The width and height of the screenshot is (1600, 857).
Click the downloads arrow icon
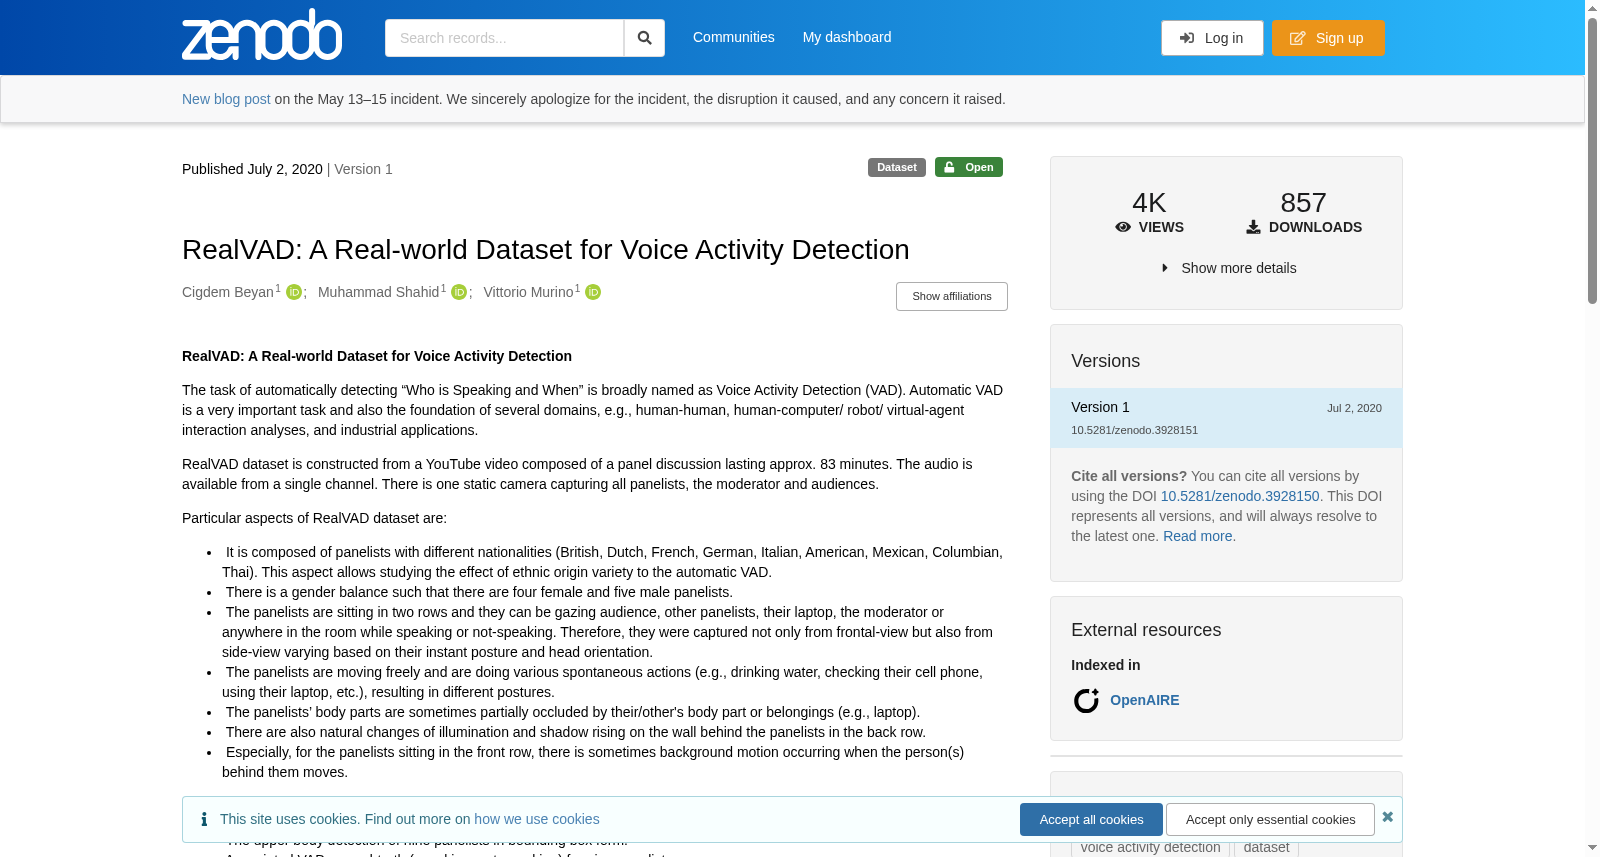click(1253, 227)
